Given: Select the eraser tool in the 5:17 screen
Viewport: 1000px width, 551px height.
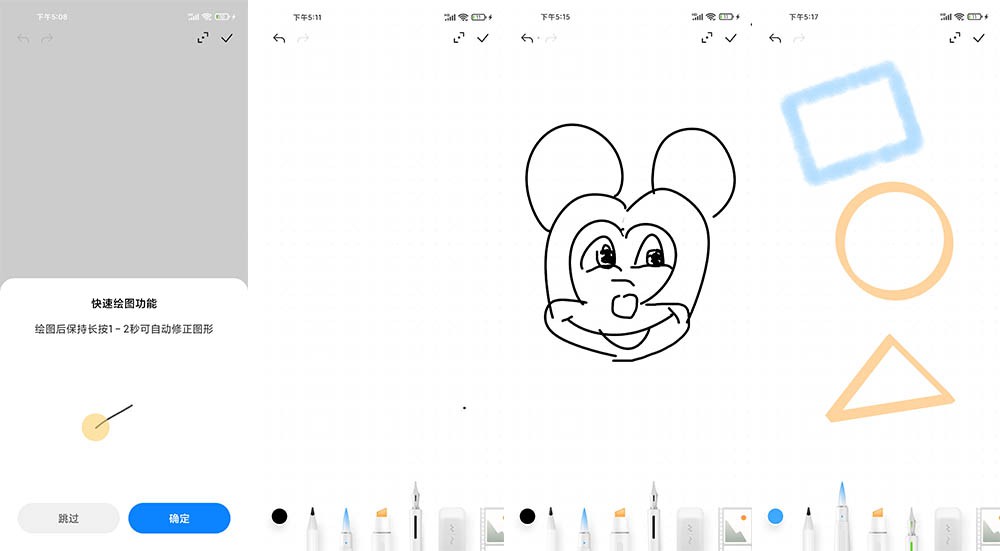Looking at the screenshot, I should click(x=948, y=529).
